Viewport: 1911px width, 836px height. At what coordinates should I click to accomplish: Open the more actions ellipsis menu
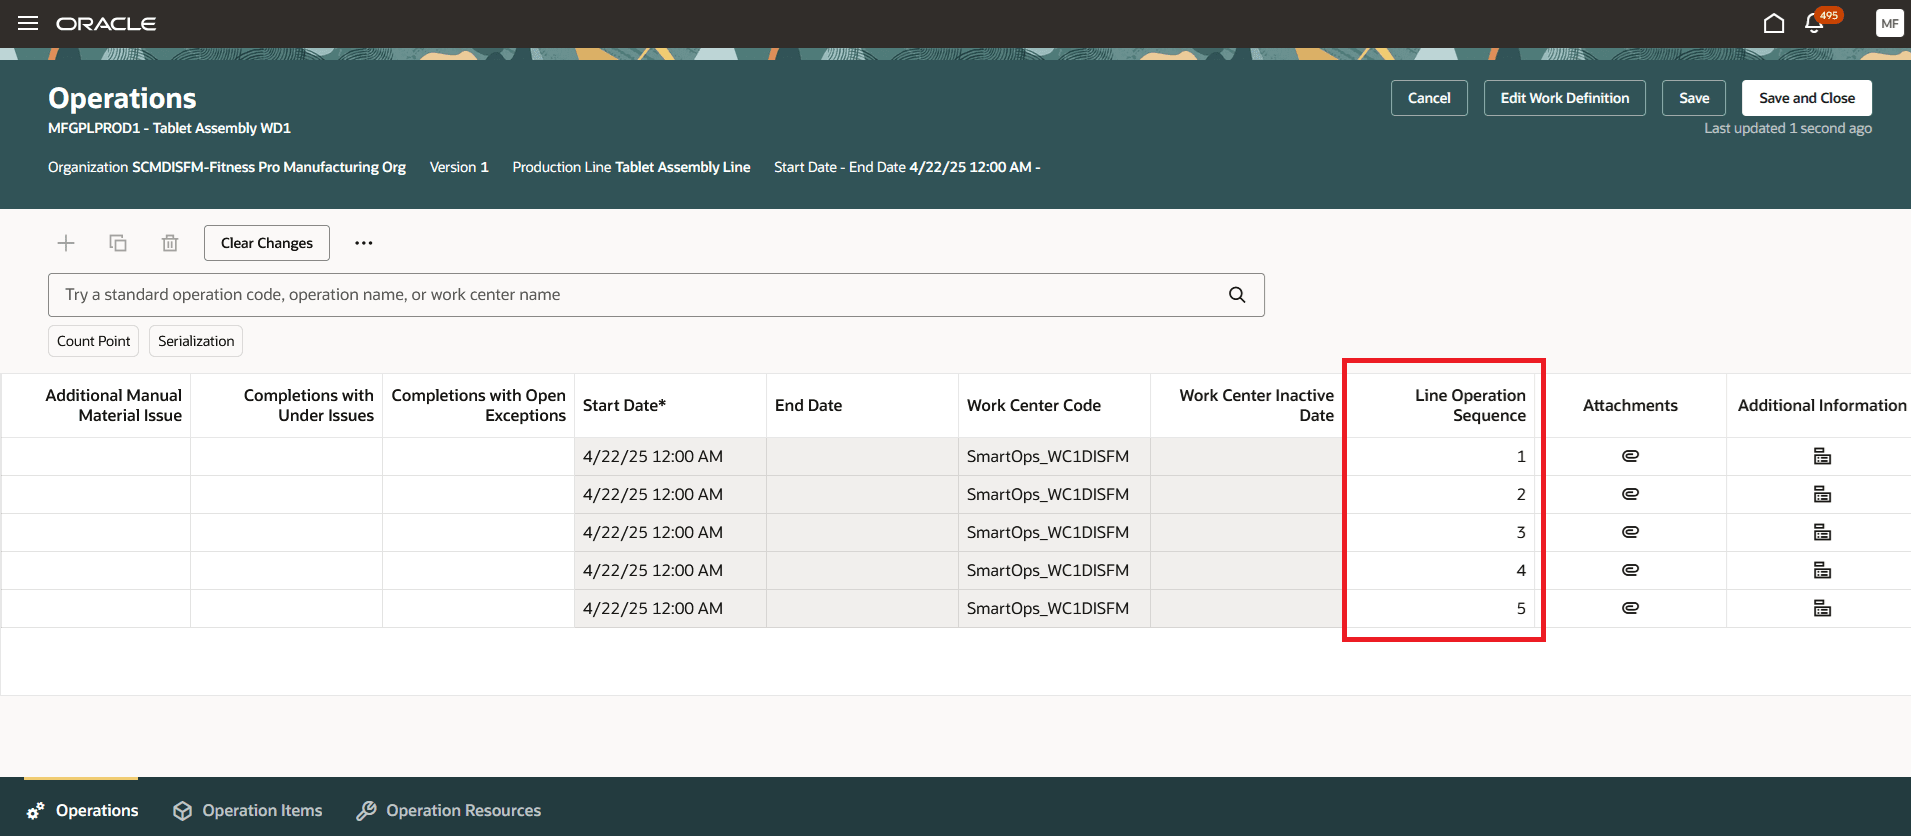pyautogui.click(x=364, y=243)
